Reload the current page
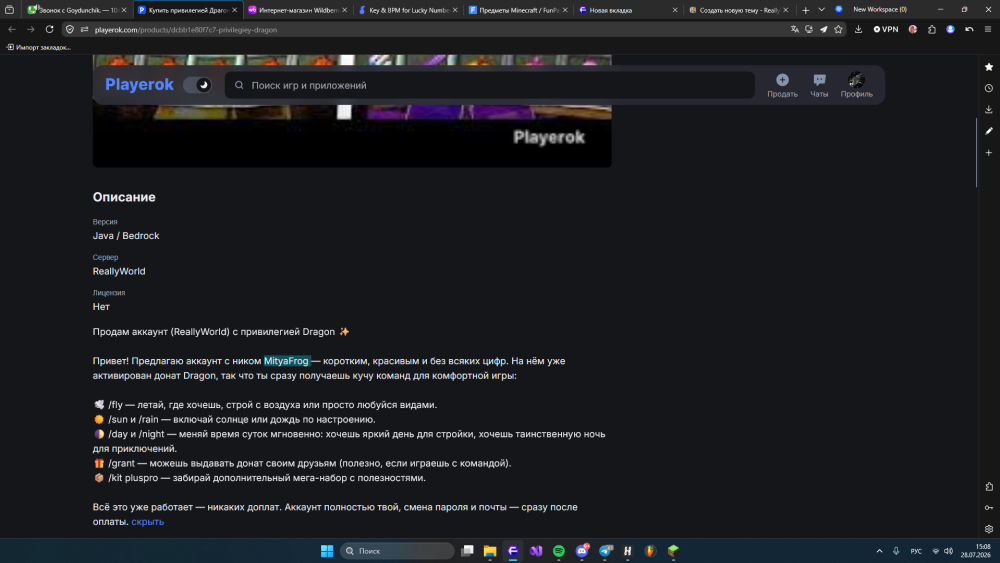The image size is (1000, 563). click(49, 29)
